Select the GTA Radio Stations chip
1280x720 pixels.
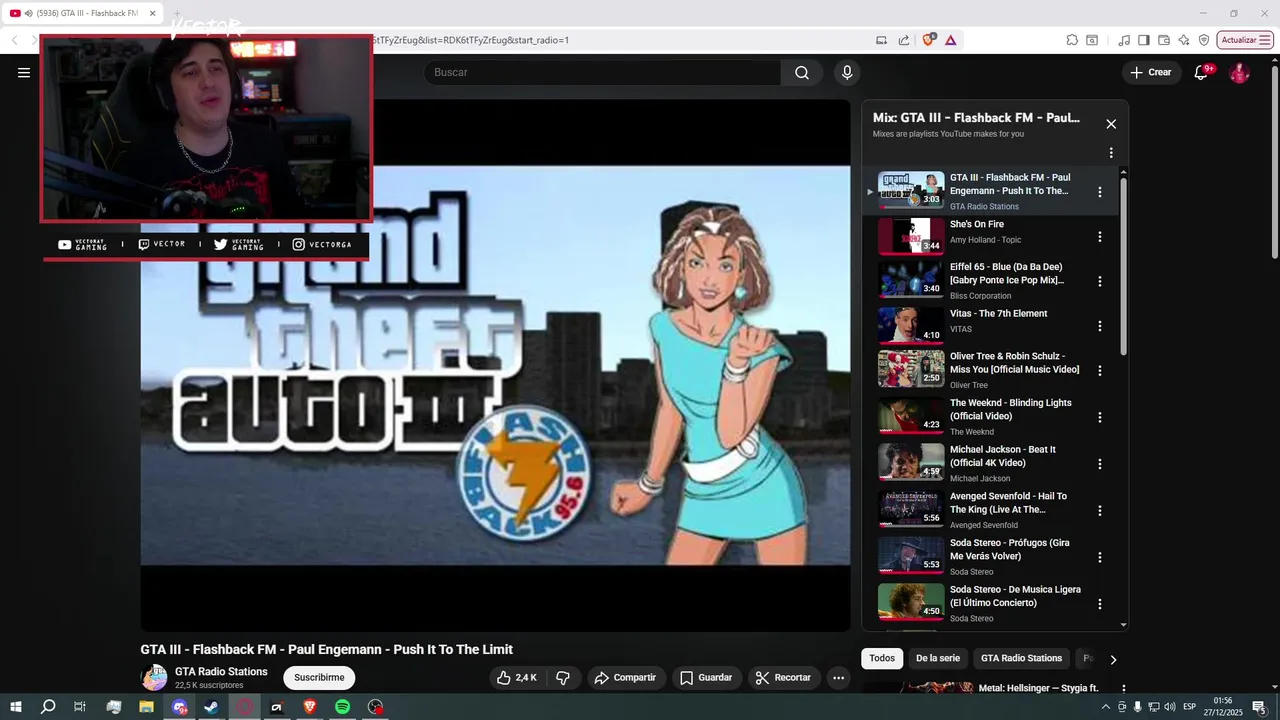(x=1021, y=658)
